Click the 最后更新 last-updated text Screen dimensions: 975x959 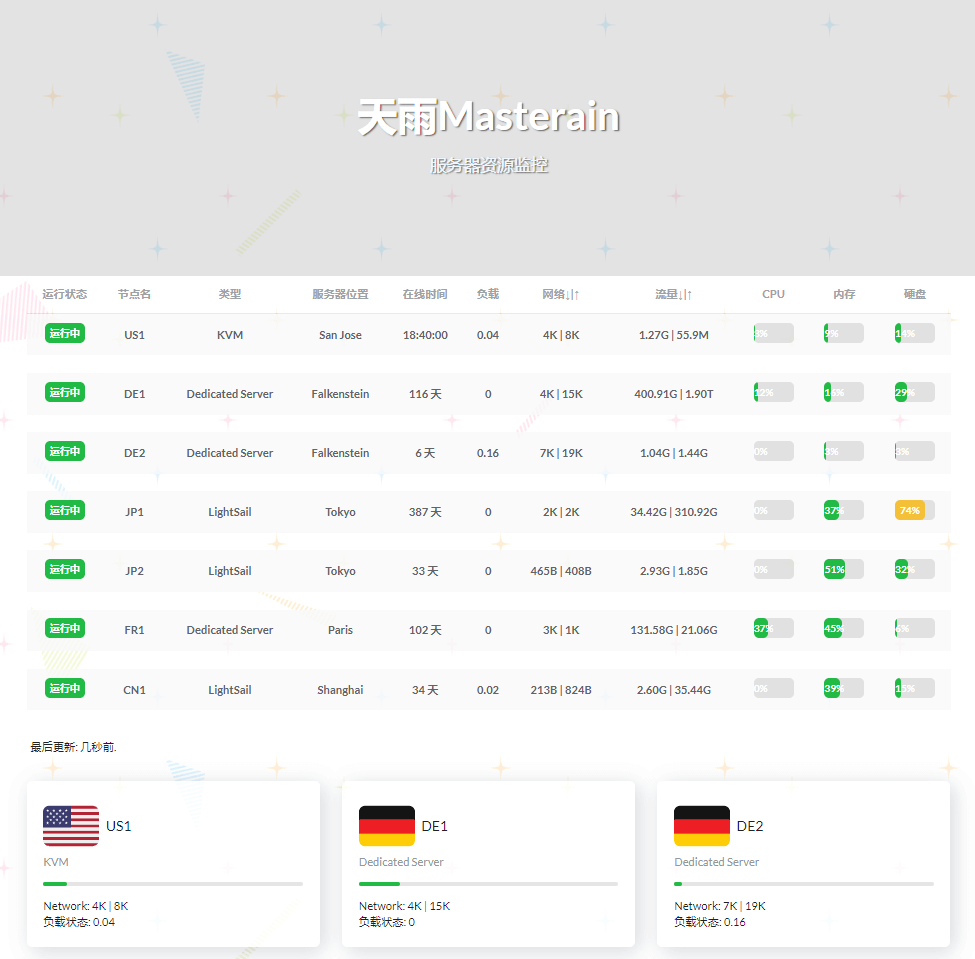[74, 747]
